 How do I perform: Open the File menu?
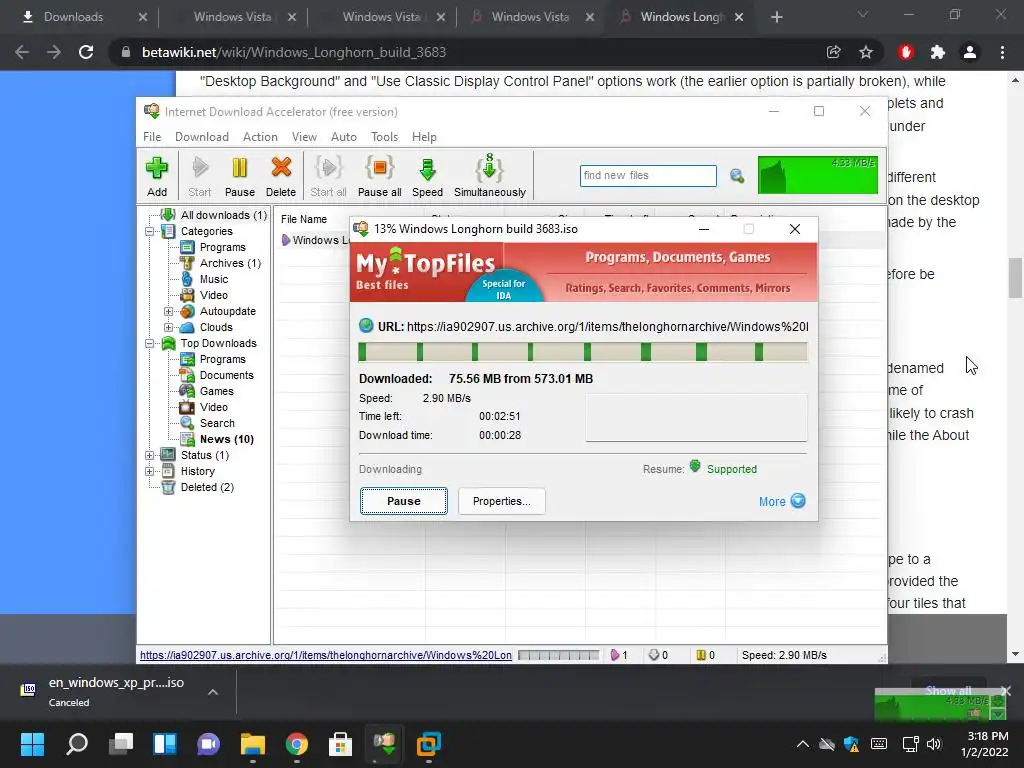(x=152, y=136)
